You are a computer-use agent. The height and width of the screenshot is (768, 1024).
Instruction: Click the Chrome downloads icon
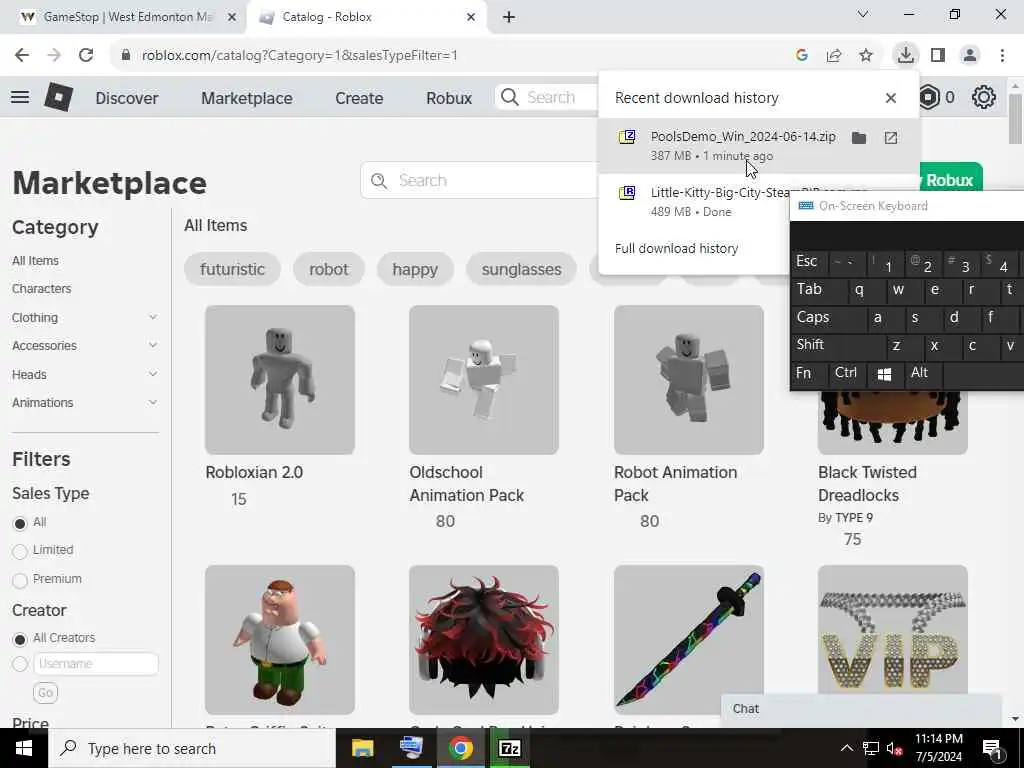905,55
